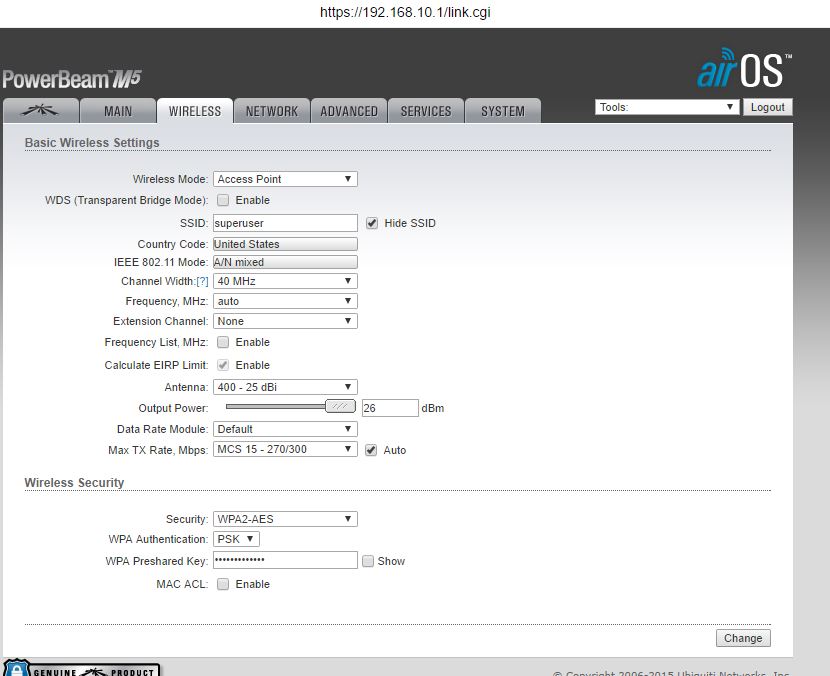Select the WIRELESS tab
This screenshot has height=676, width=830.
tap(195, 111)
